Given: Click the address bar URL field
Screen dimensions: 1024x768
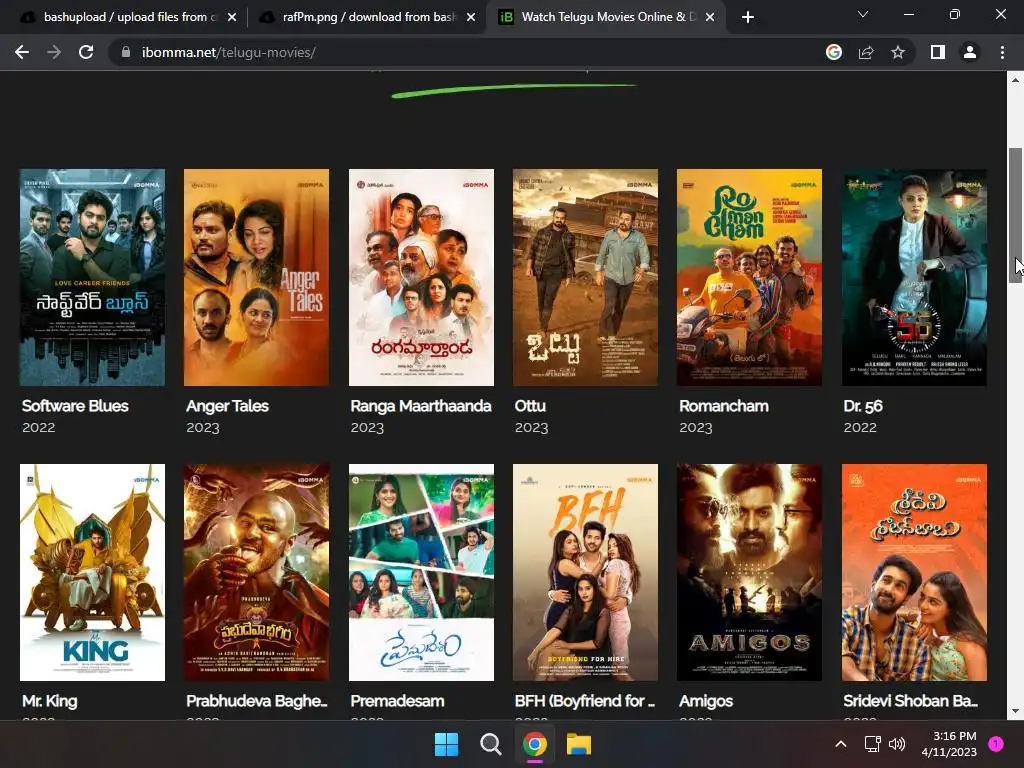Looking at the screenshot, I should click(470, 52).
